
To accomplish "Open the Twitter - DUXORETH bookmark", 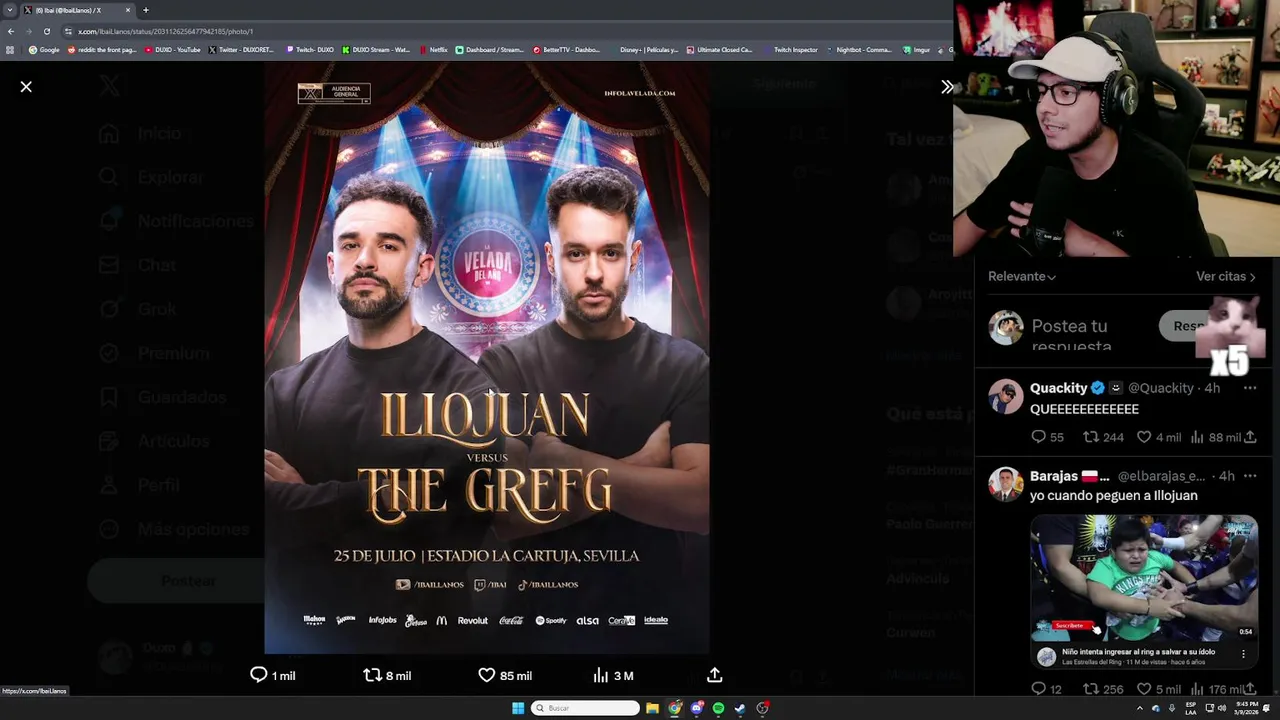I will tap(241, 50).
